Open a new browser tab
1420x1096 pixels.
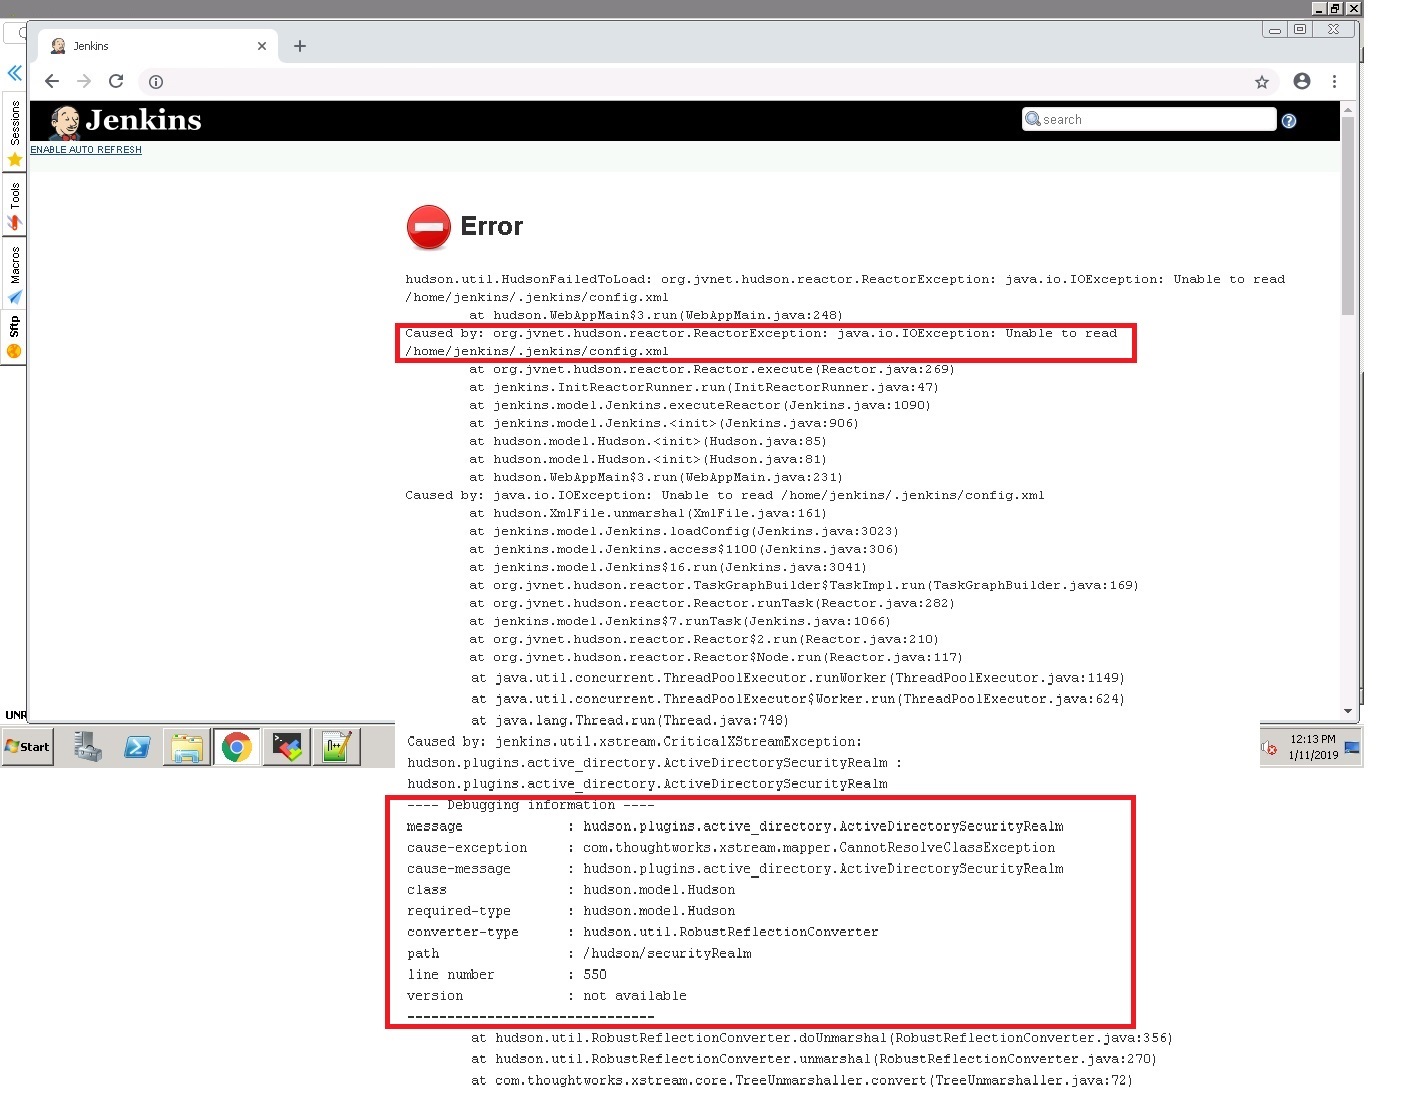tap(300, 46)
